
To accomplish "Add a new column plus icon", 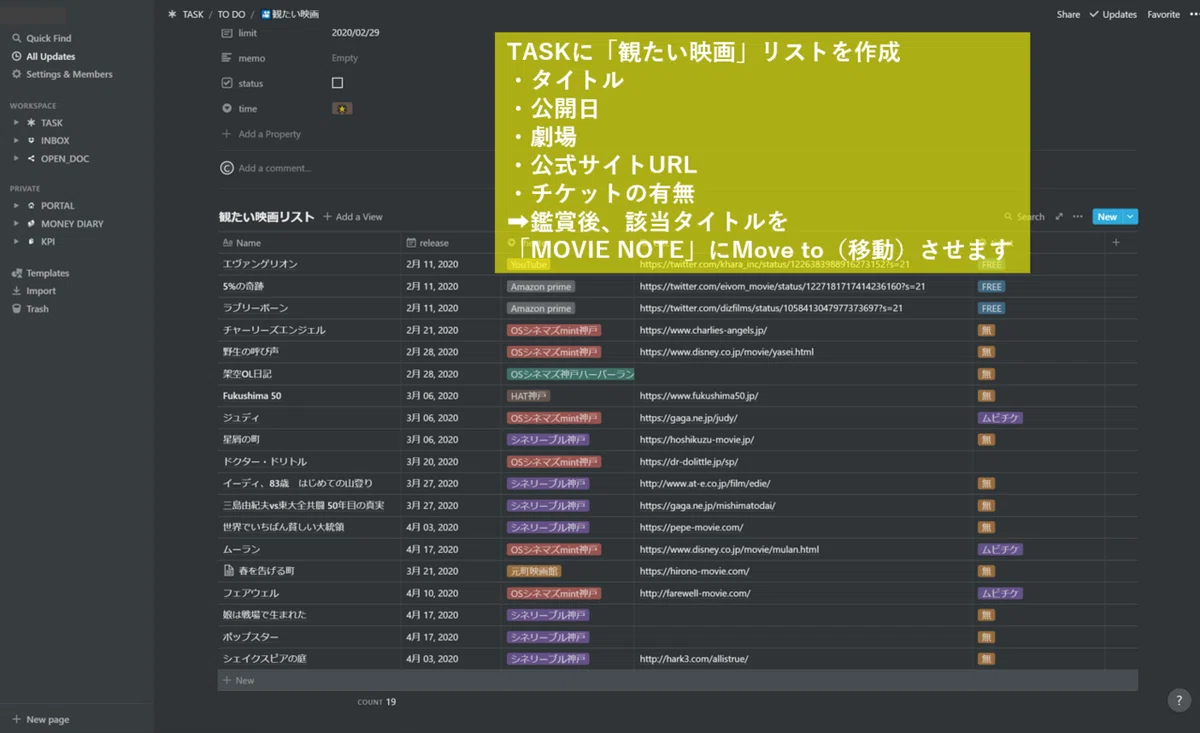I will pos(1116,242).
